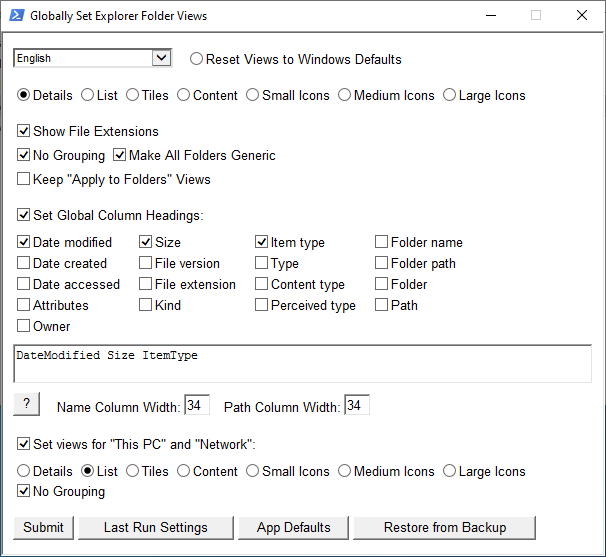Screen dimensions: 606x557
Task: Select Large Icons in top view row
Action: [x=450, y=96]
